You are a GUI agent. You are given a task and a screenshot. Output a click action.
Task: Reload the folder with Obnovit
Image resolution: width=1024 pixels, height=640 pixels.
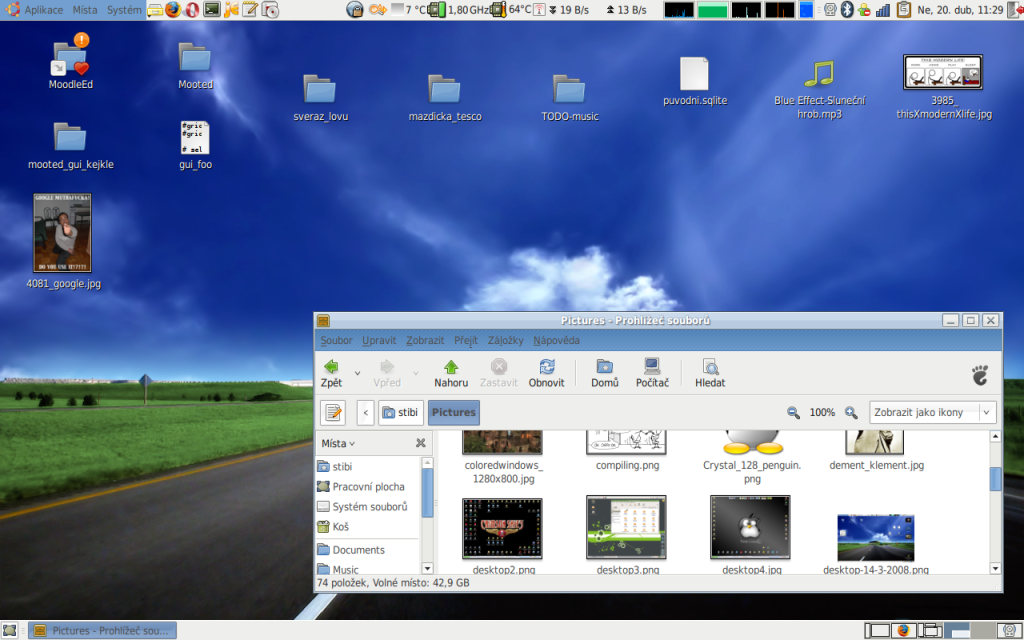[546, 373]
